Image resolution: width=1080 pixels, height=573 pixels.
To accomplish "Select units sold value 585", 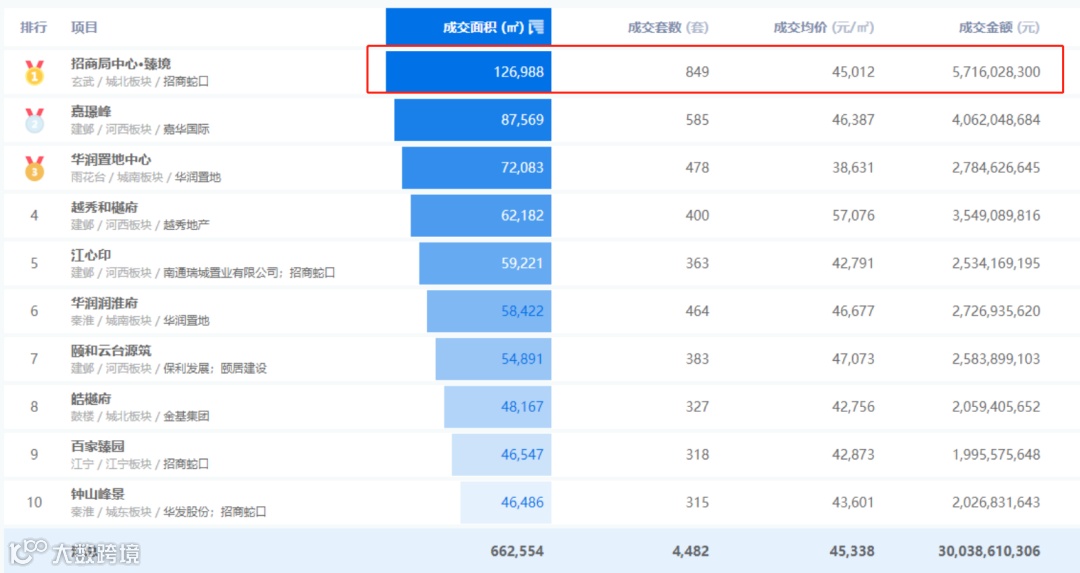I will coord(697,120).
